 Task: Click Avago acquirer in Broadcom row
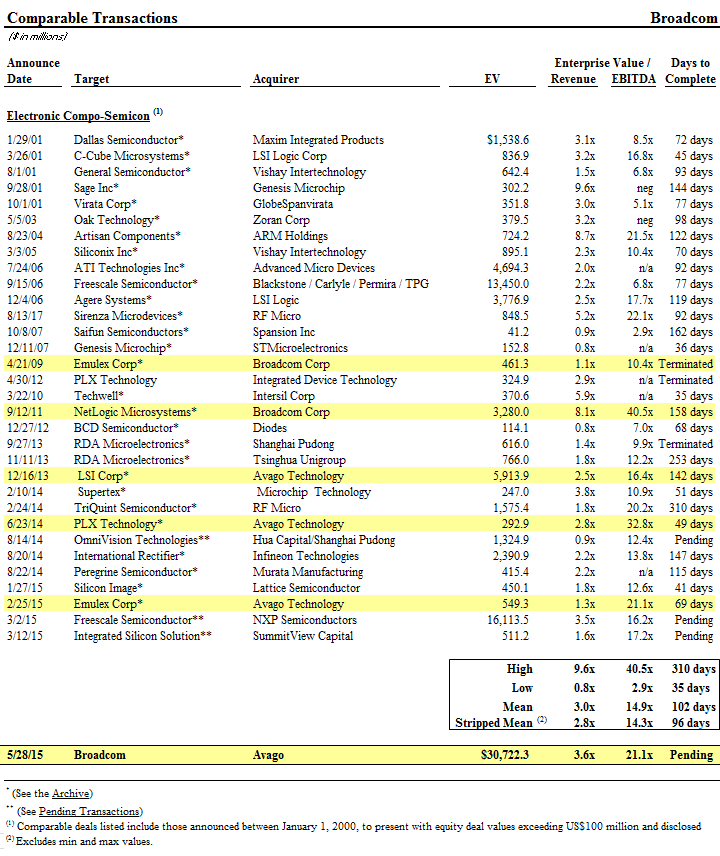(268, 755)
